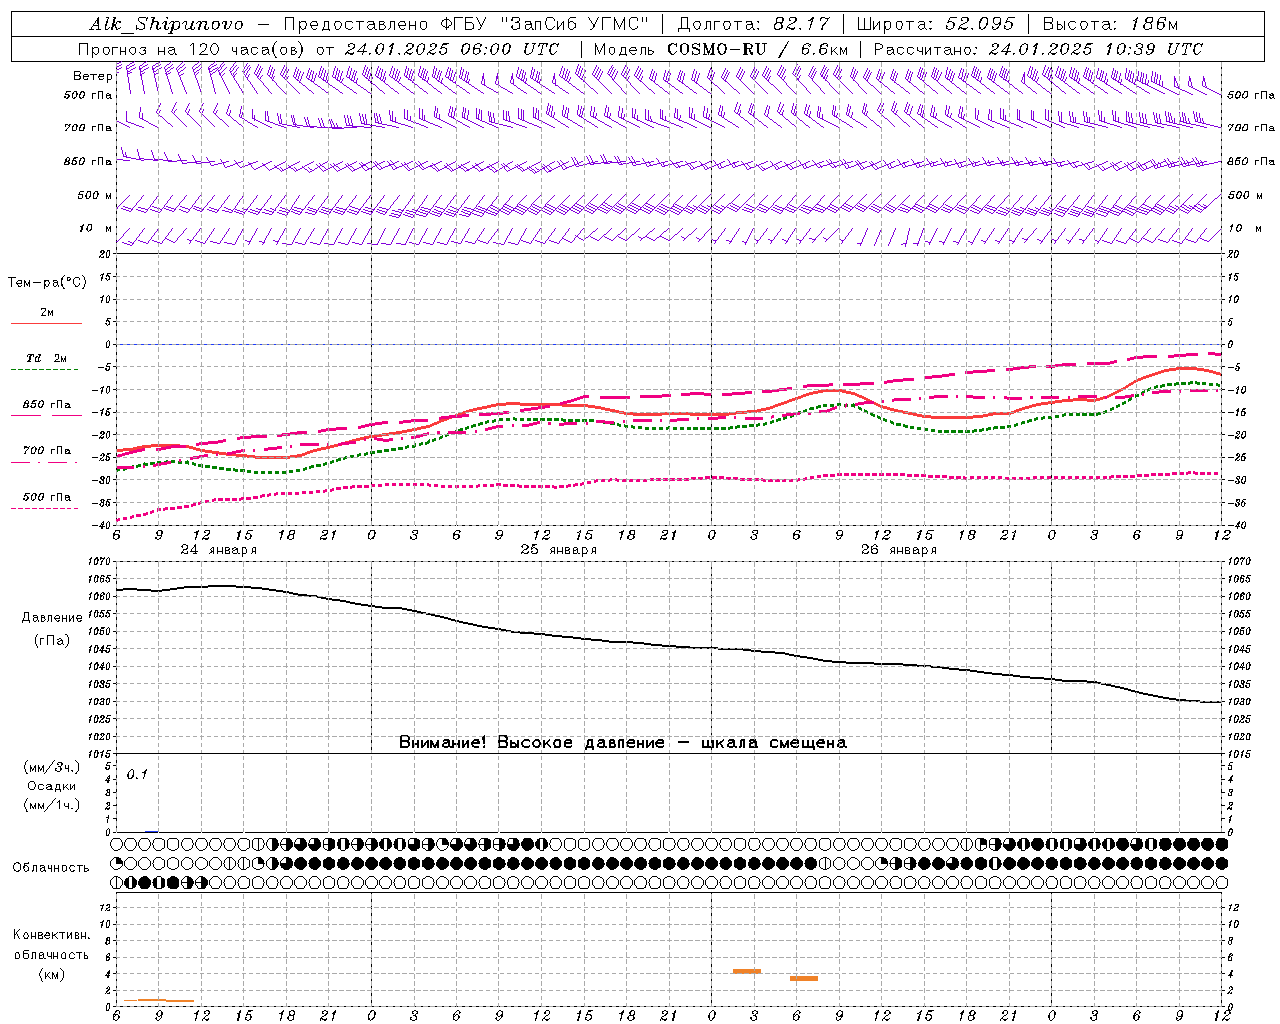
Task: Click the left 500 м wind level label
Action: [95, 195]
